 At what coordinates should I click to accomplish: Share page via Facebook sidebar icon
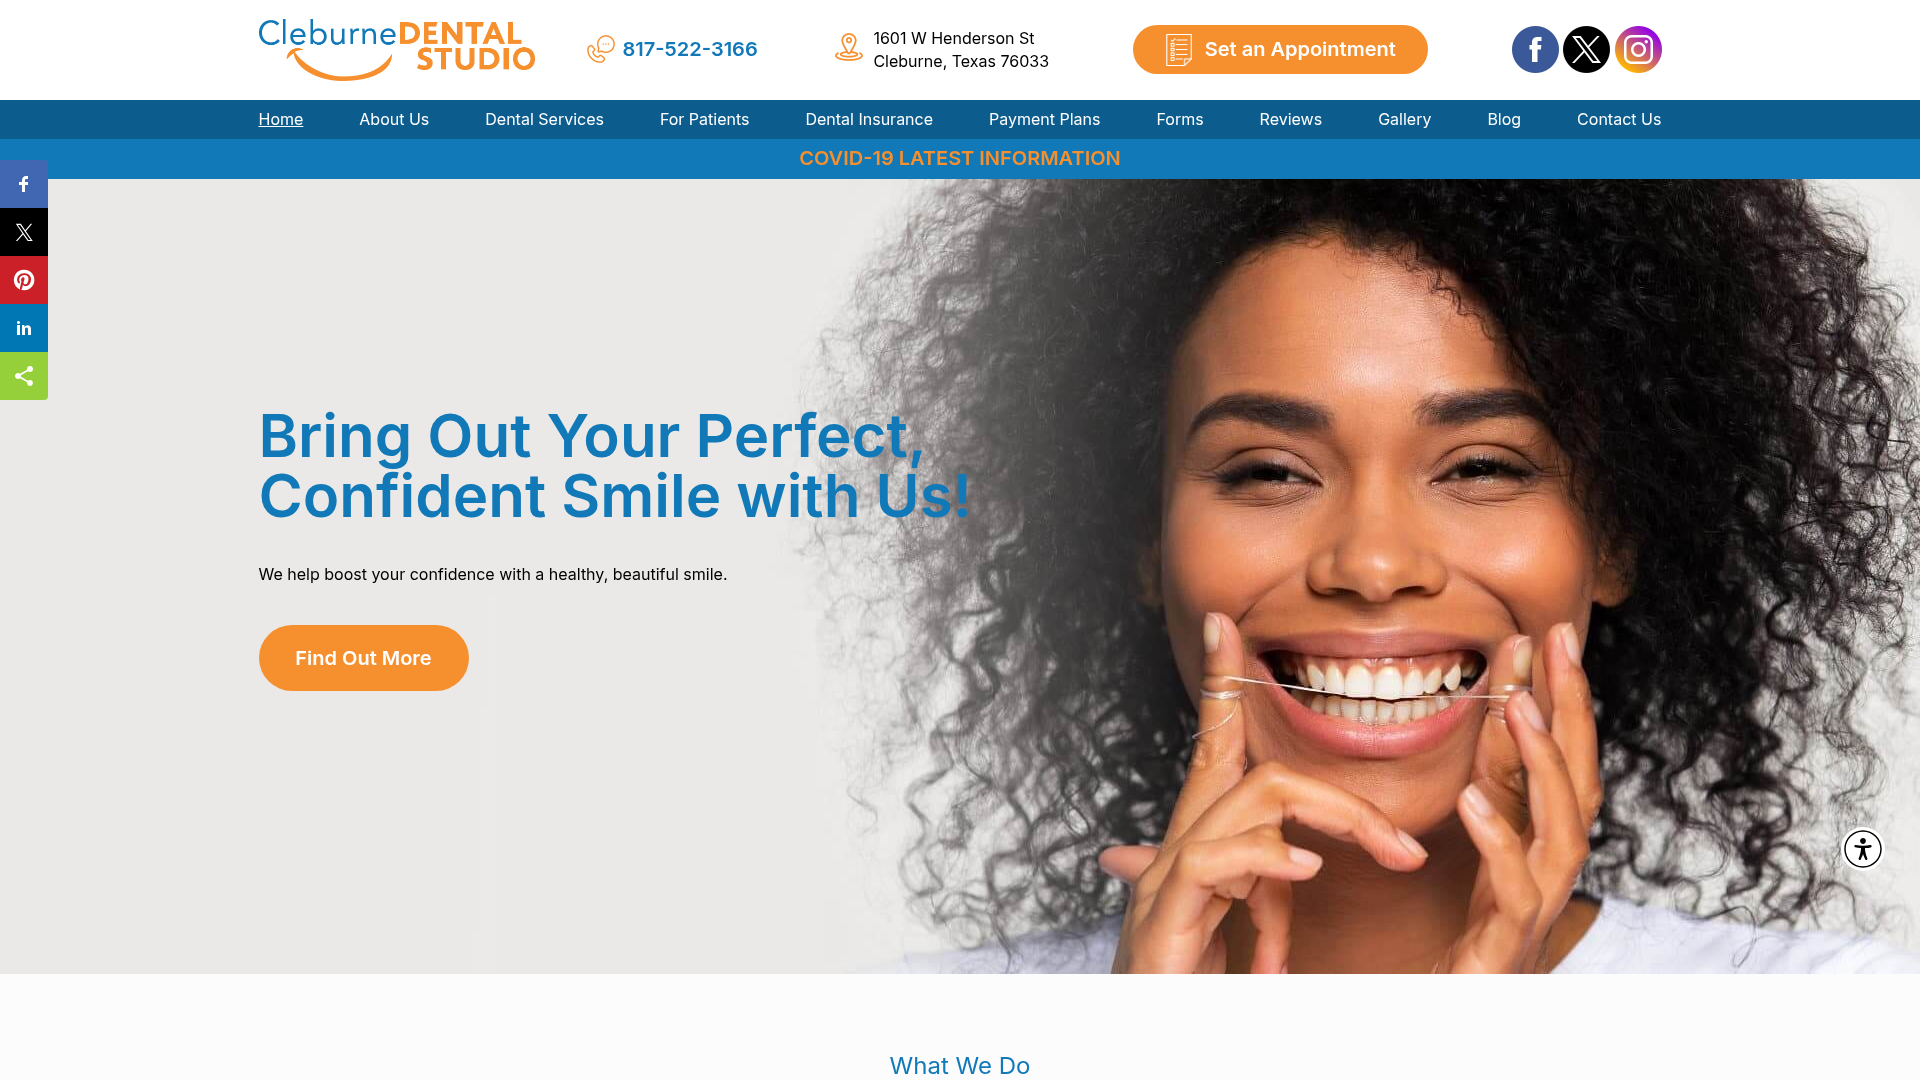24,184
